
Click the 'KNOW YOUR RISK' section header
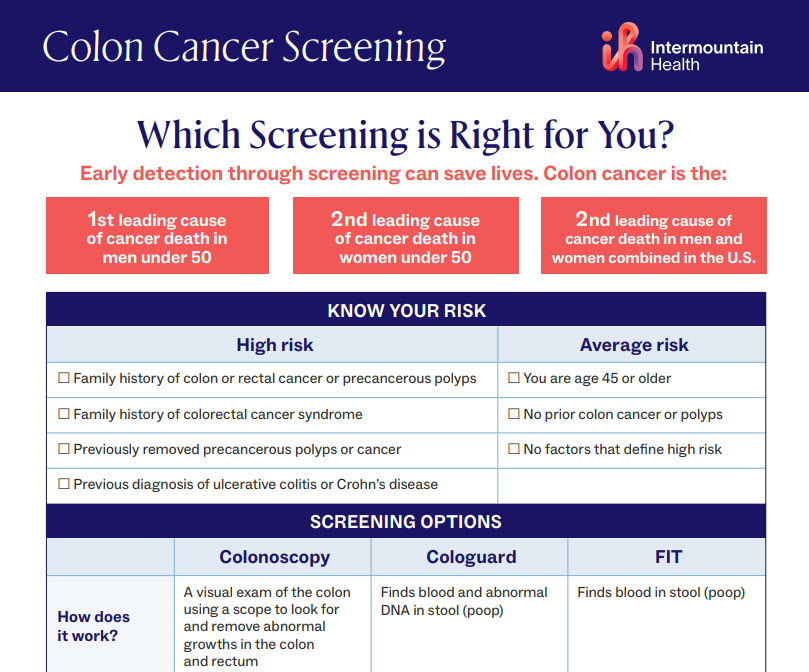pyautogui.click(x=405, y=310)
